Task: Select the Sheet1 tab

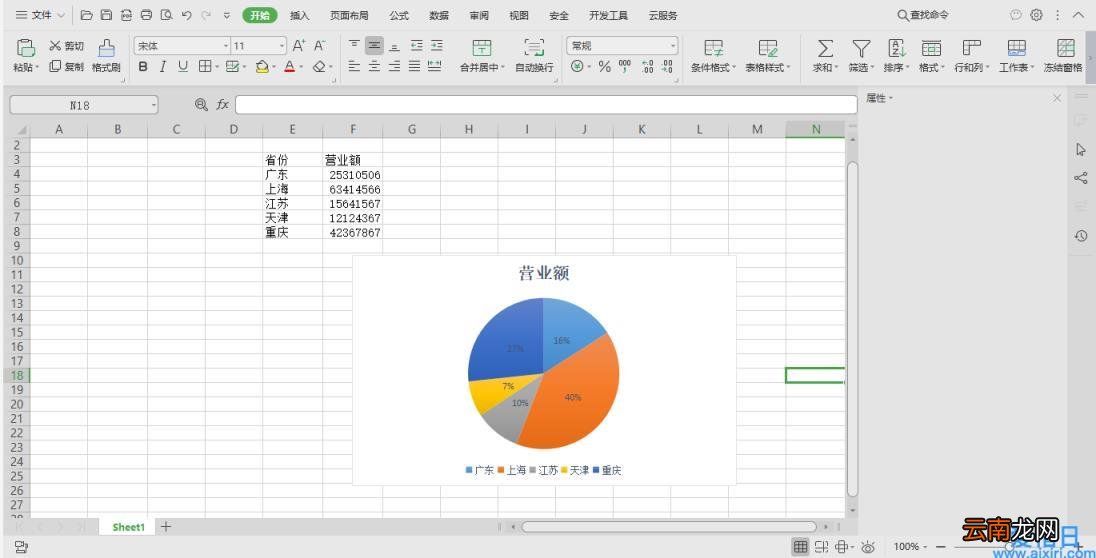Action: (x=129, y=527)
